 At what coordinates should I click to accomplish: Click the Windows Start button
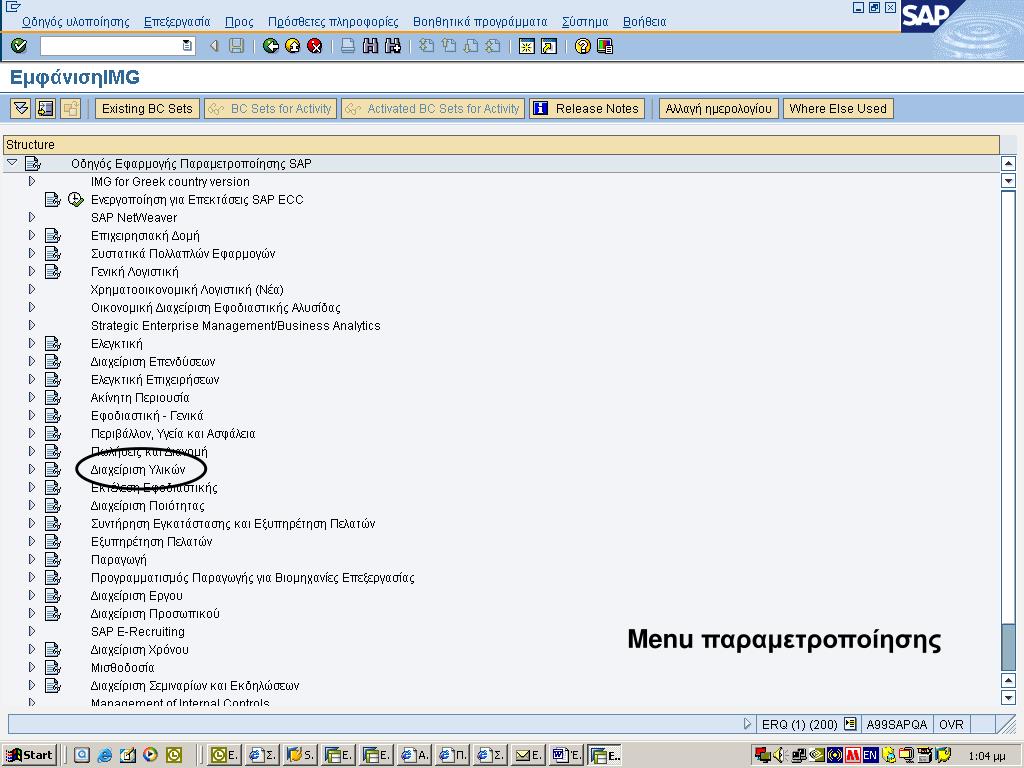tap(30, 755)
